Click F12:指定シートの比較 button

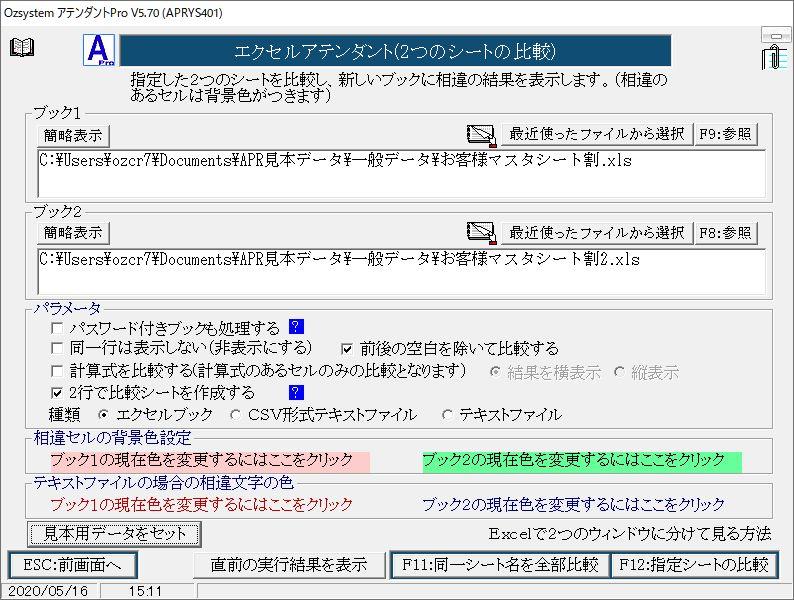coord(694,565)
